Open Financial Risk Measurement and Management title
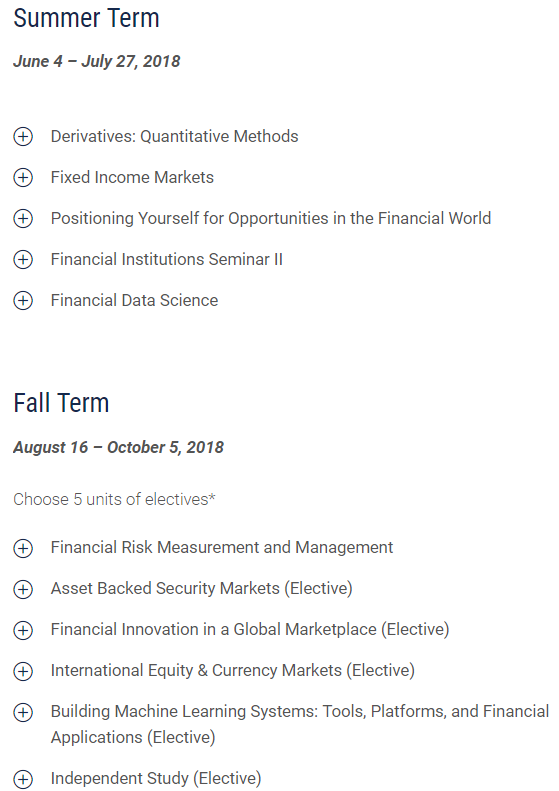This screenshot has width=559, height=791. (x=222, y=547)
